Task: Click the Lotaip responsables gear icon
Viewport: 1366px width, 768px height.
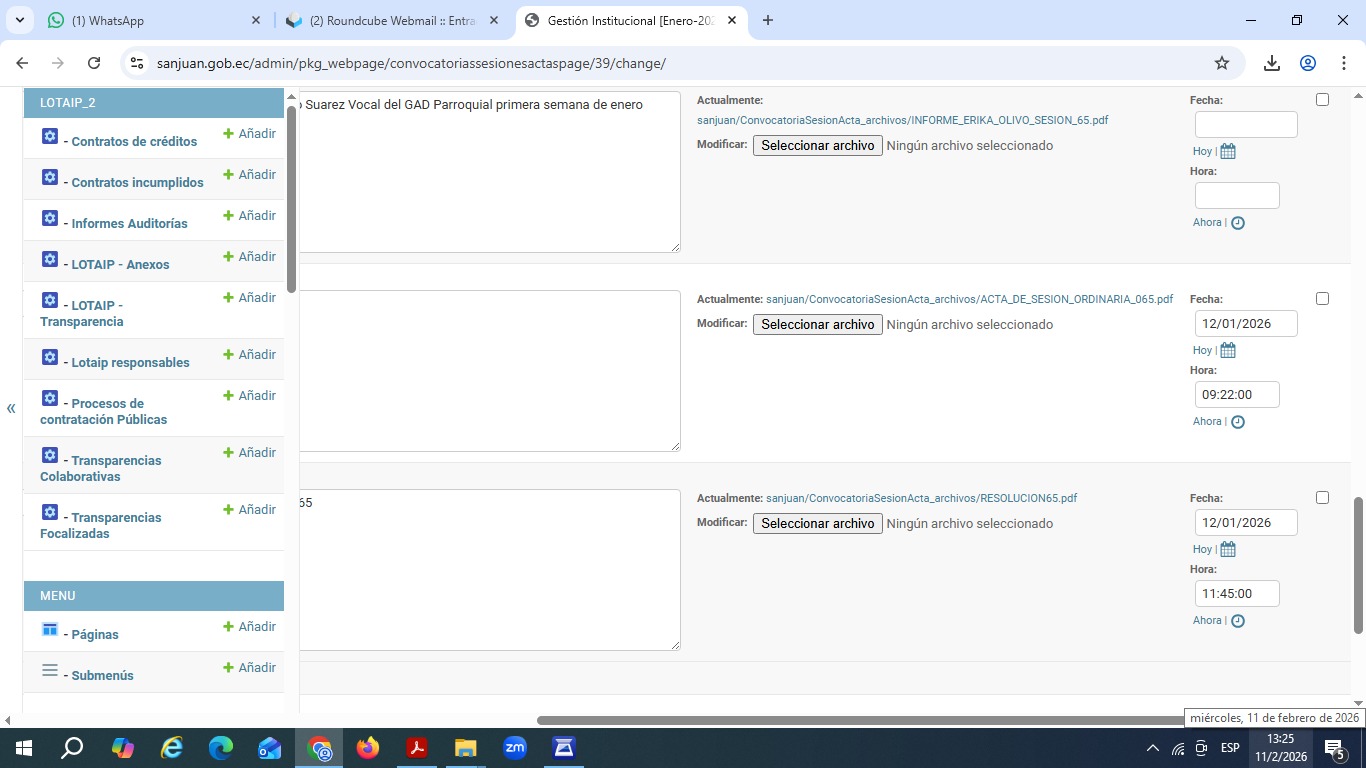Action: (x=50, y=357)
